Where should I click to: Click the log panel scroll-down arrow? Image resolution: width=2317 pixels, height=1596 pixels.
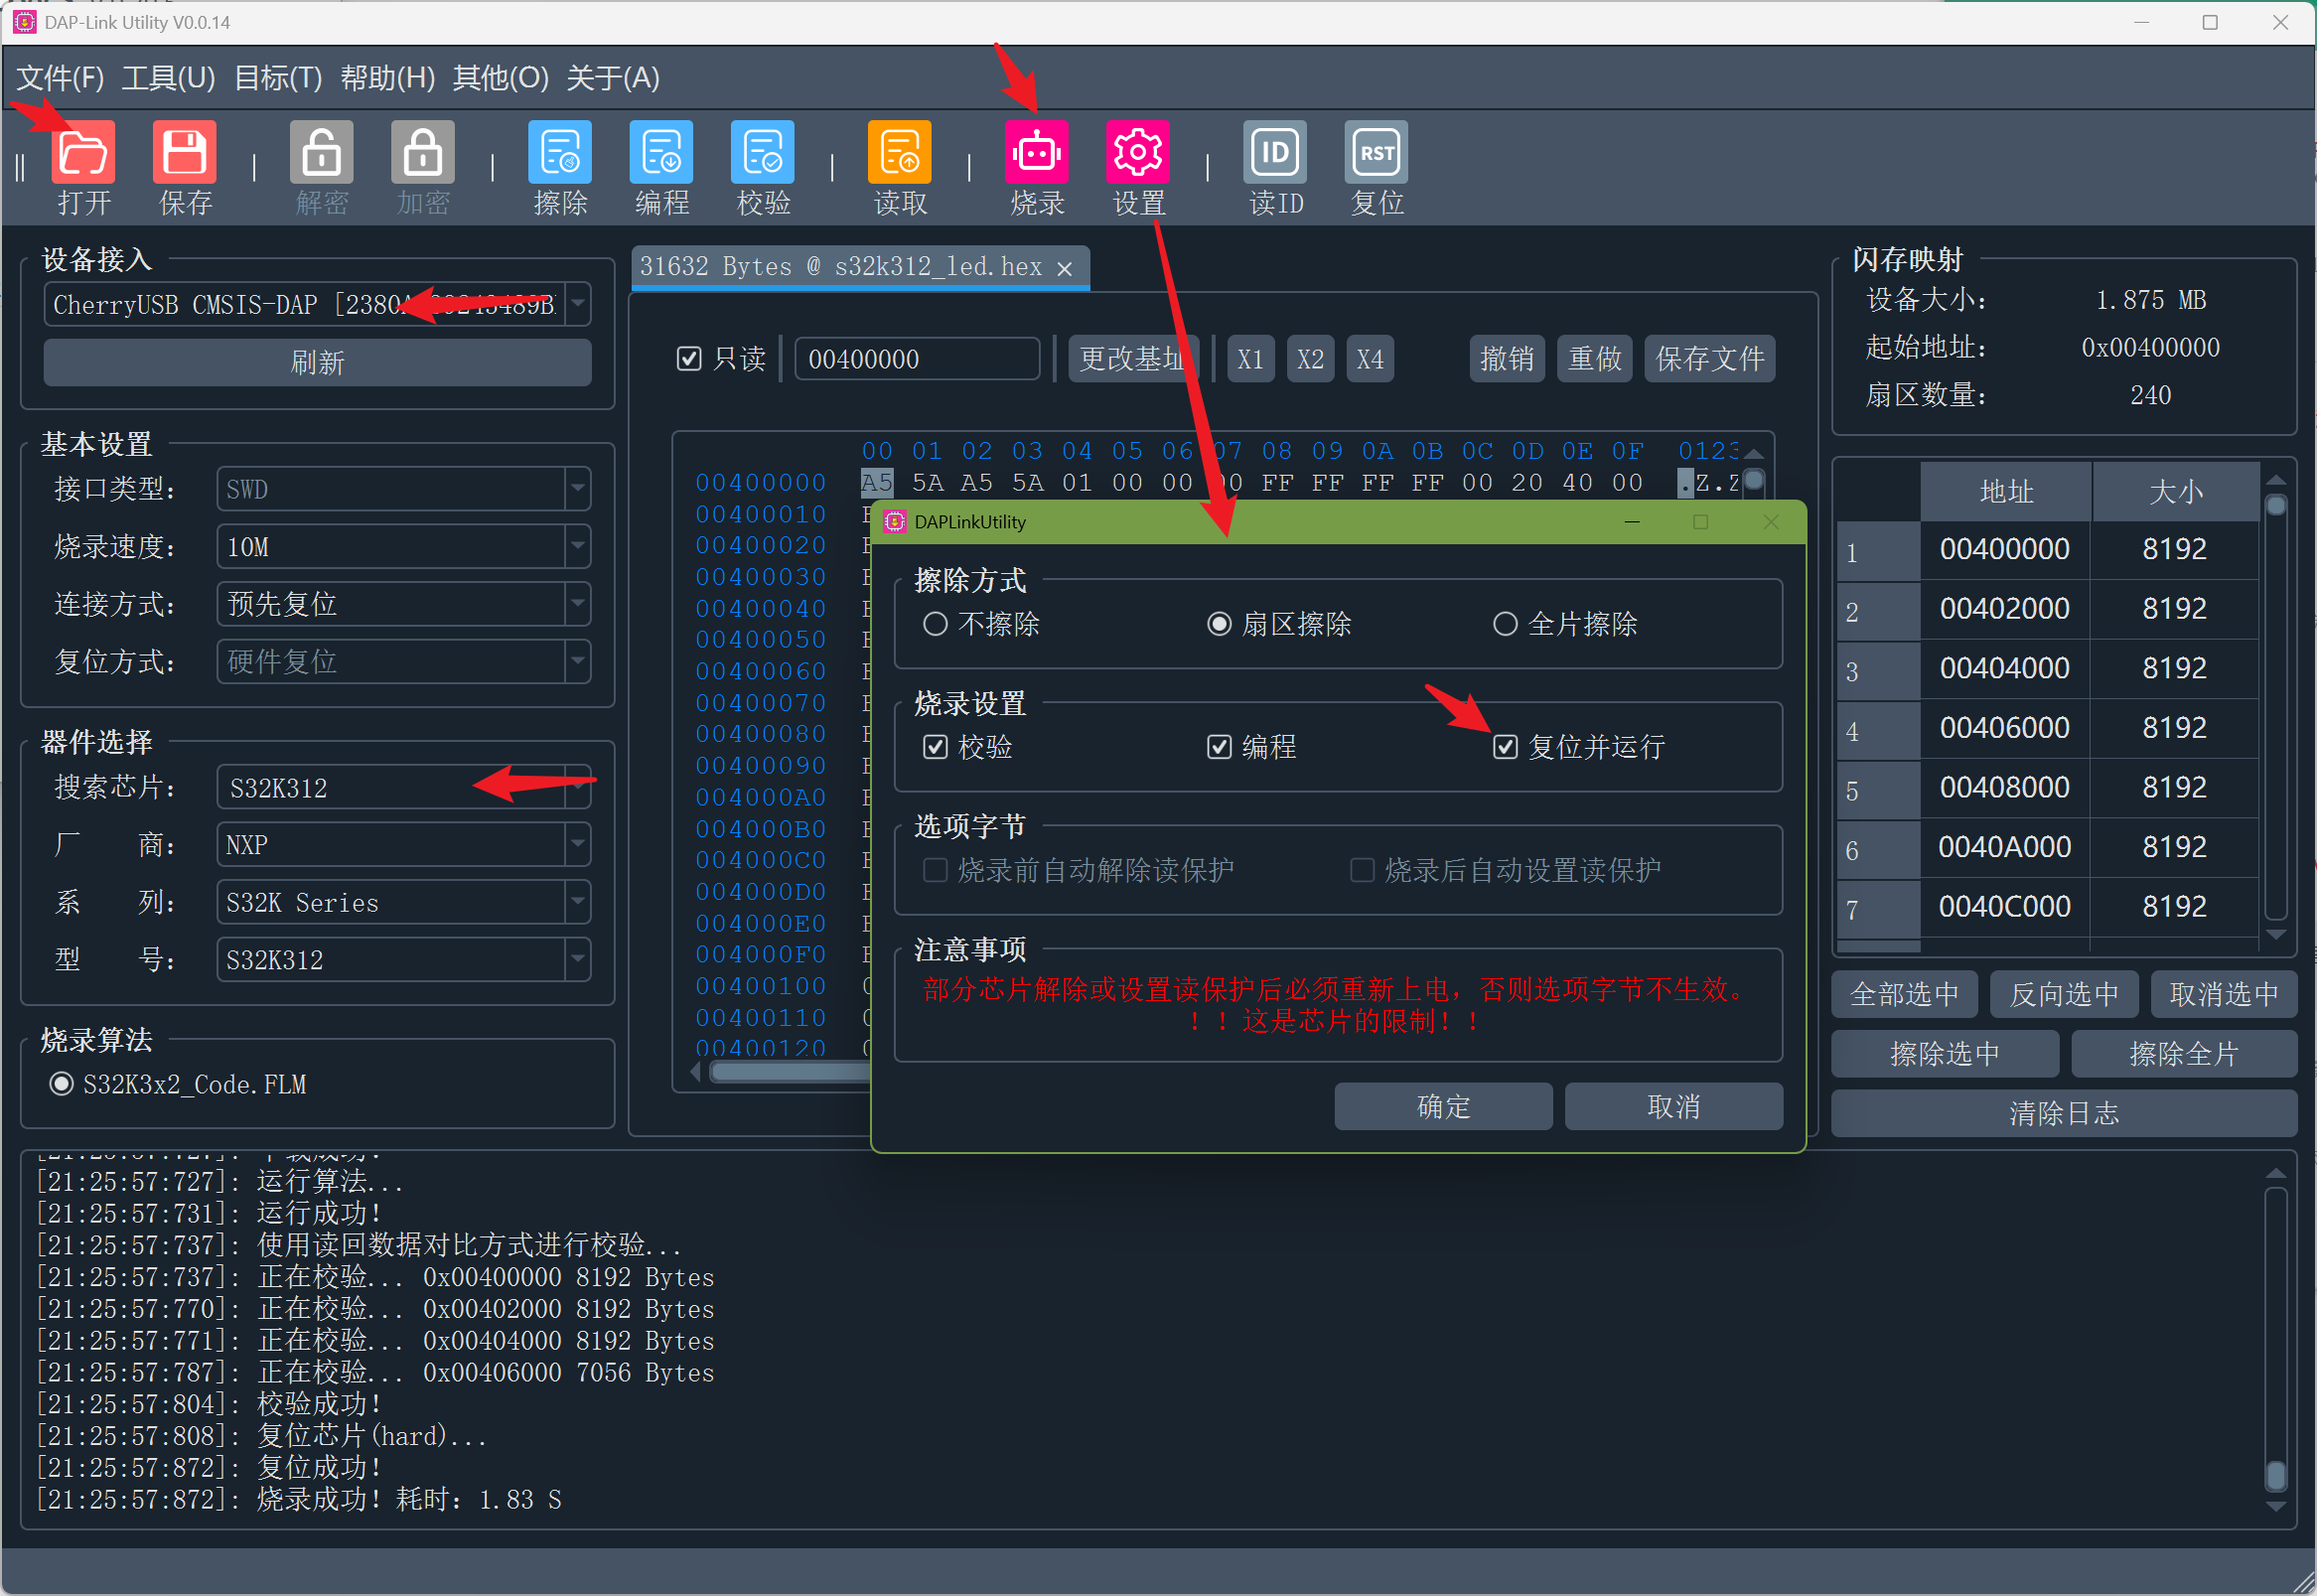pos(2275,1506)
